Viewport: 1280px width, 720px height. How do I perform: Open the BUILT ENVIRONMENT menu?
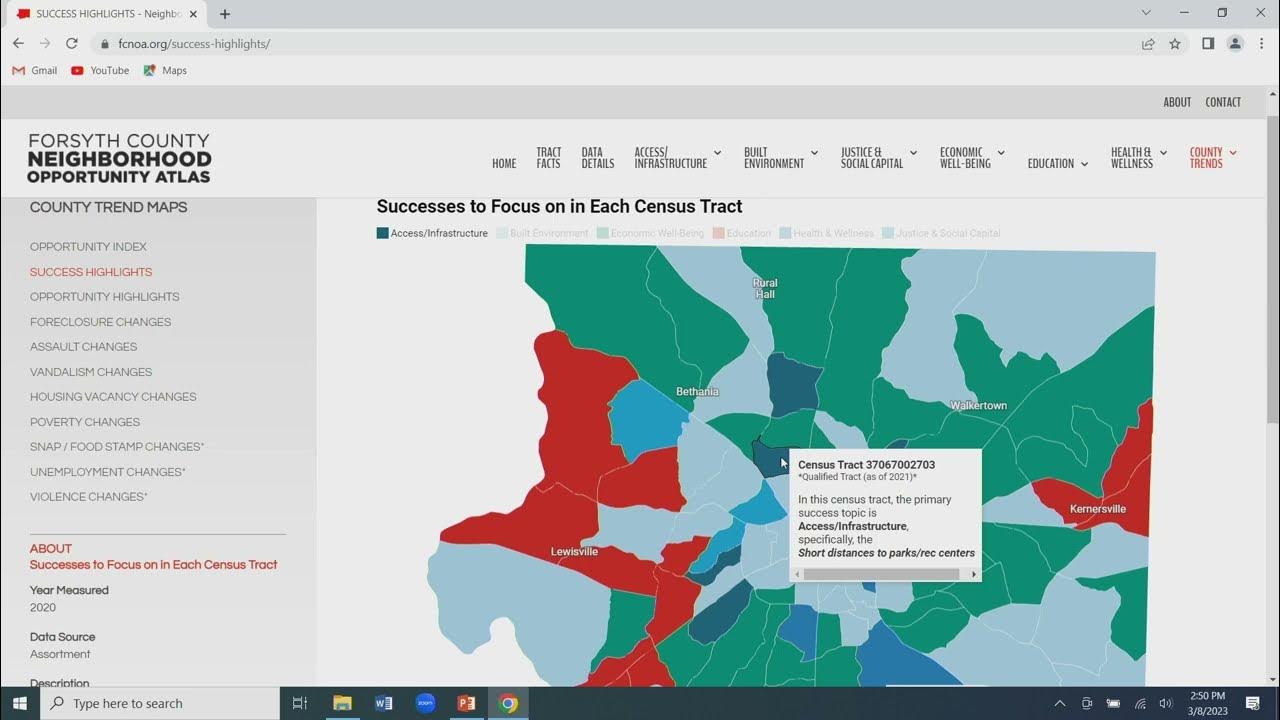coord(773,158)
